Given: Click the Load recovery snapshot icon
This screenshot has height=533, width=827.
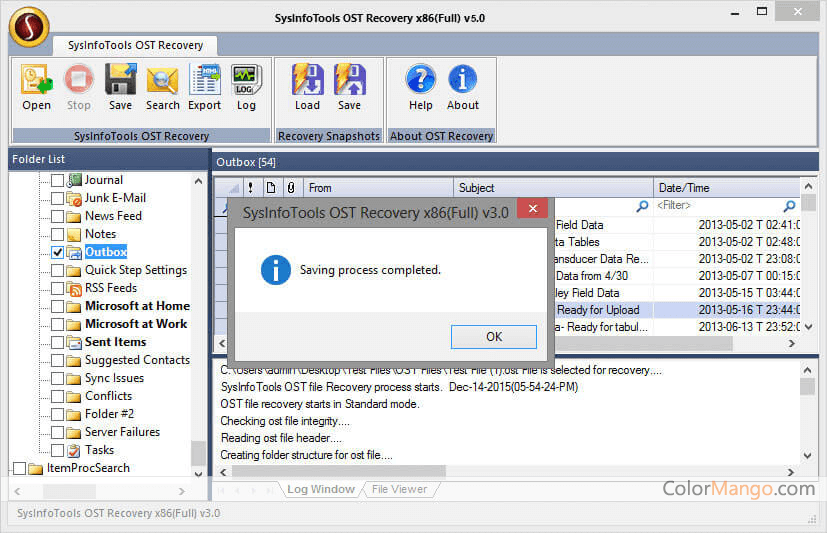Looking at the screenshot, I should [307, 80].
